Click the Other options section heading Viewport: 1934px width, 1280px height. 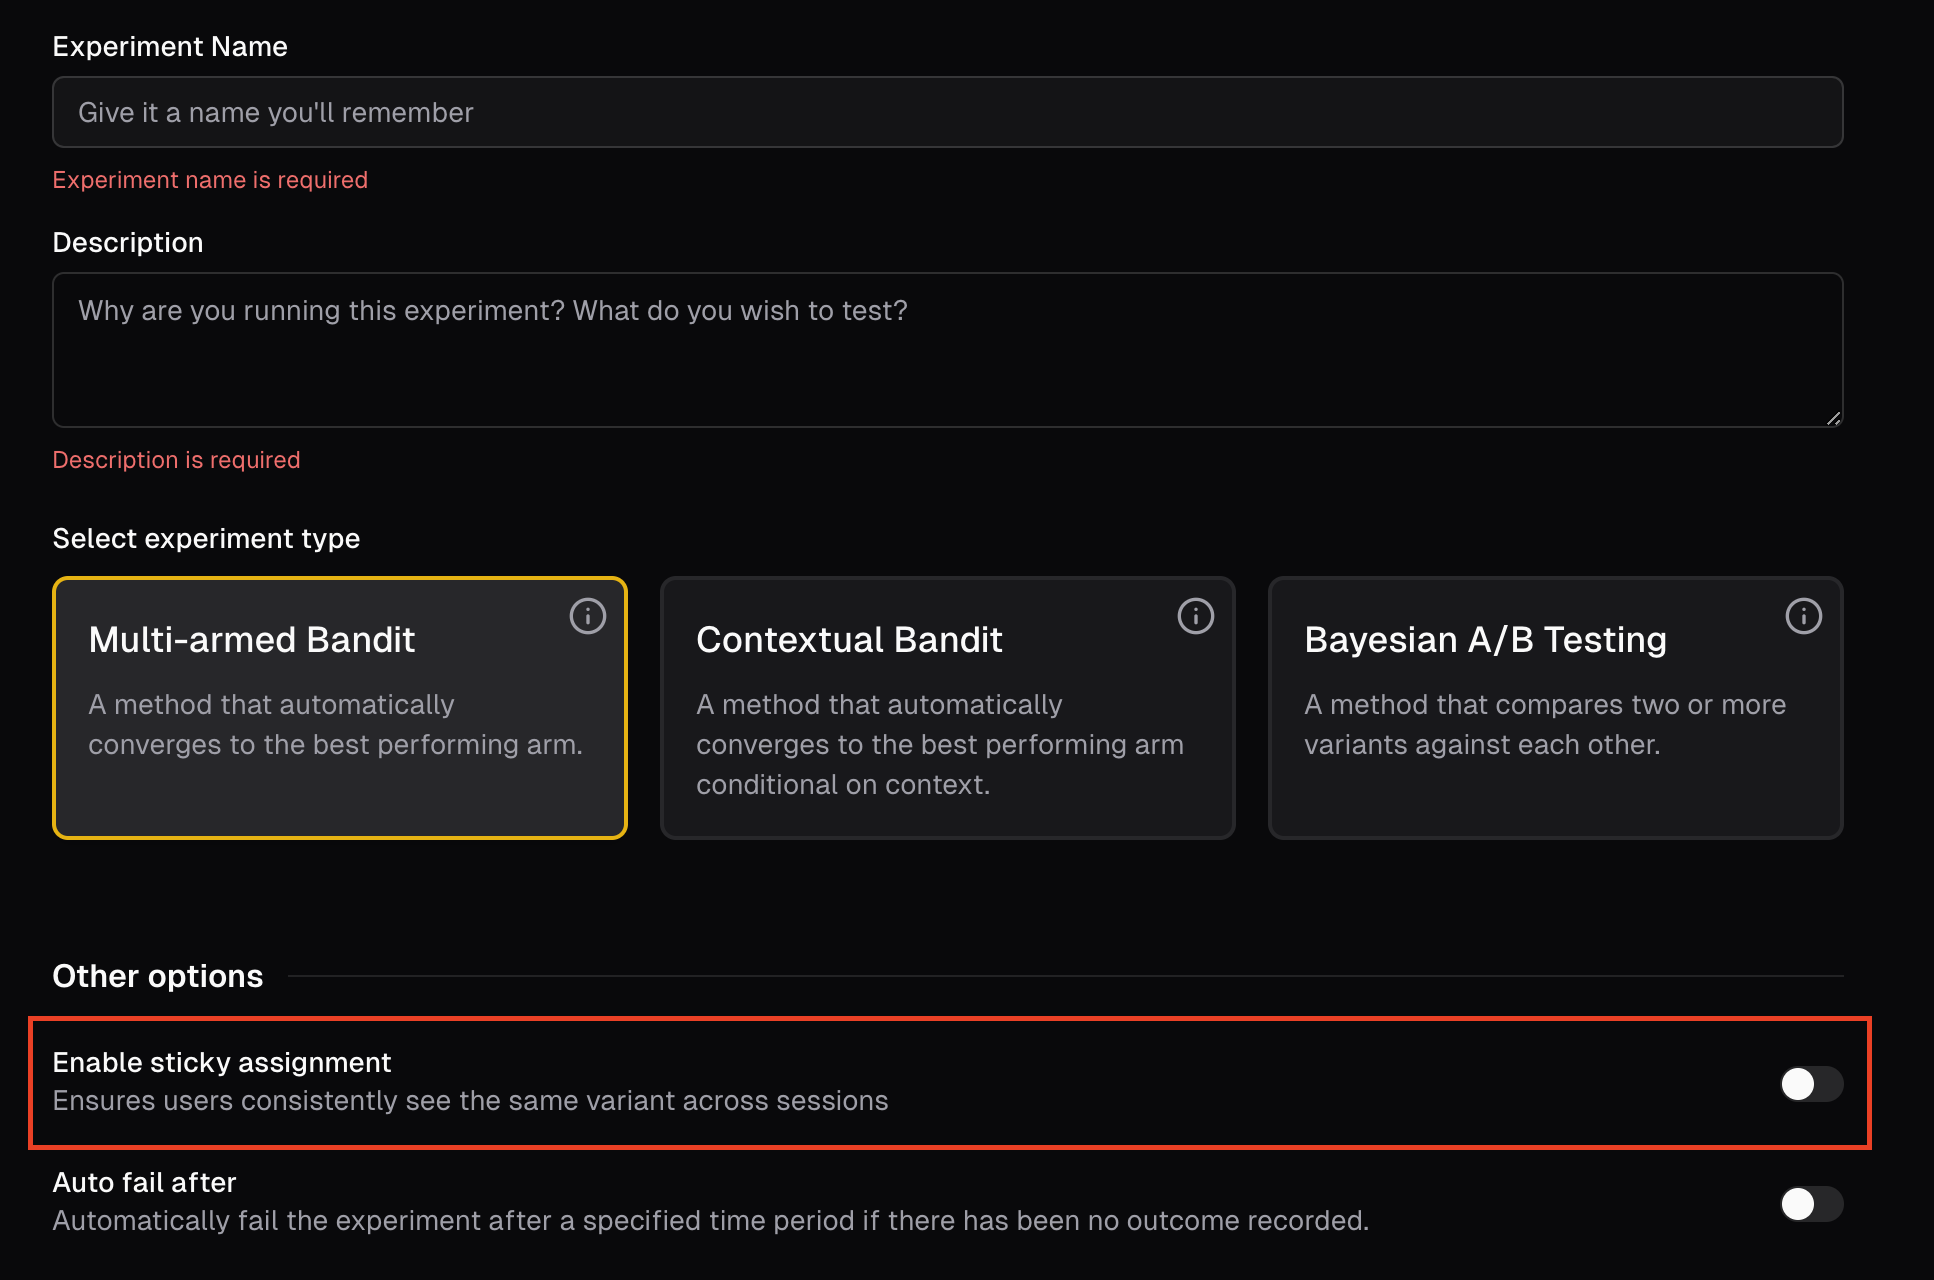pos(158,976)
